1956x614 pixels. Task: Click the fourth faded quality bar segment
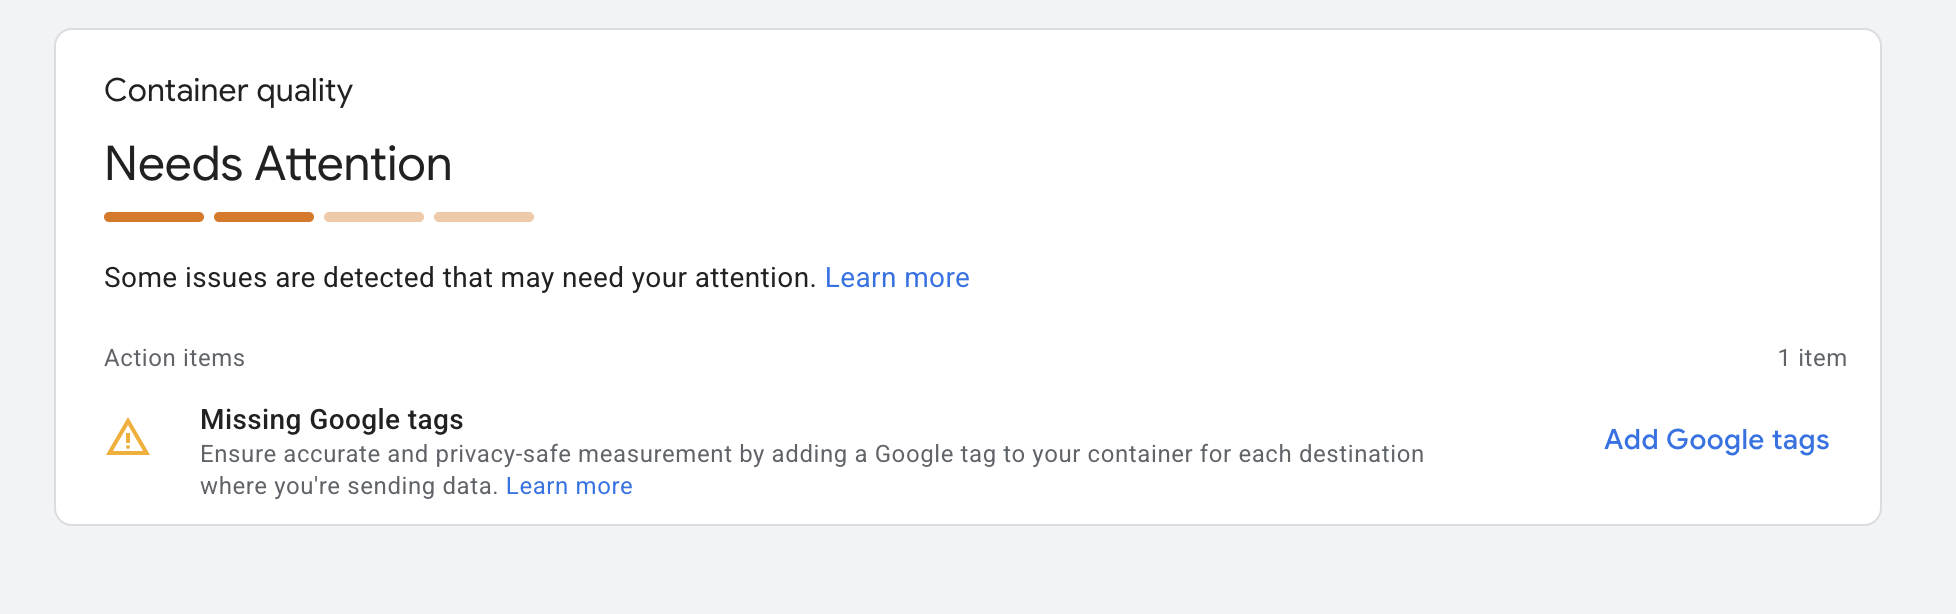coord(483,216)
